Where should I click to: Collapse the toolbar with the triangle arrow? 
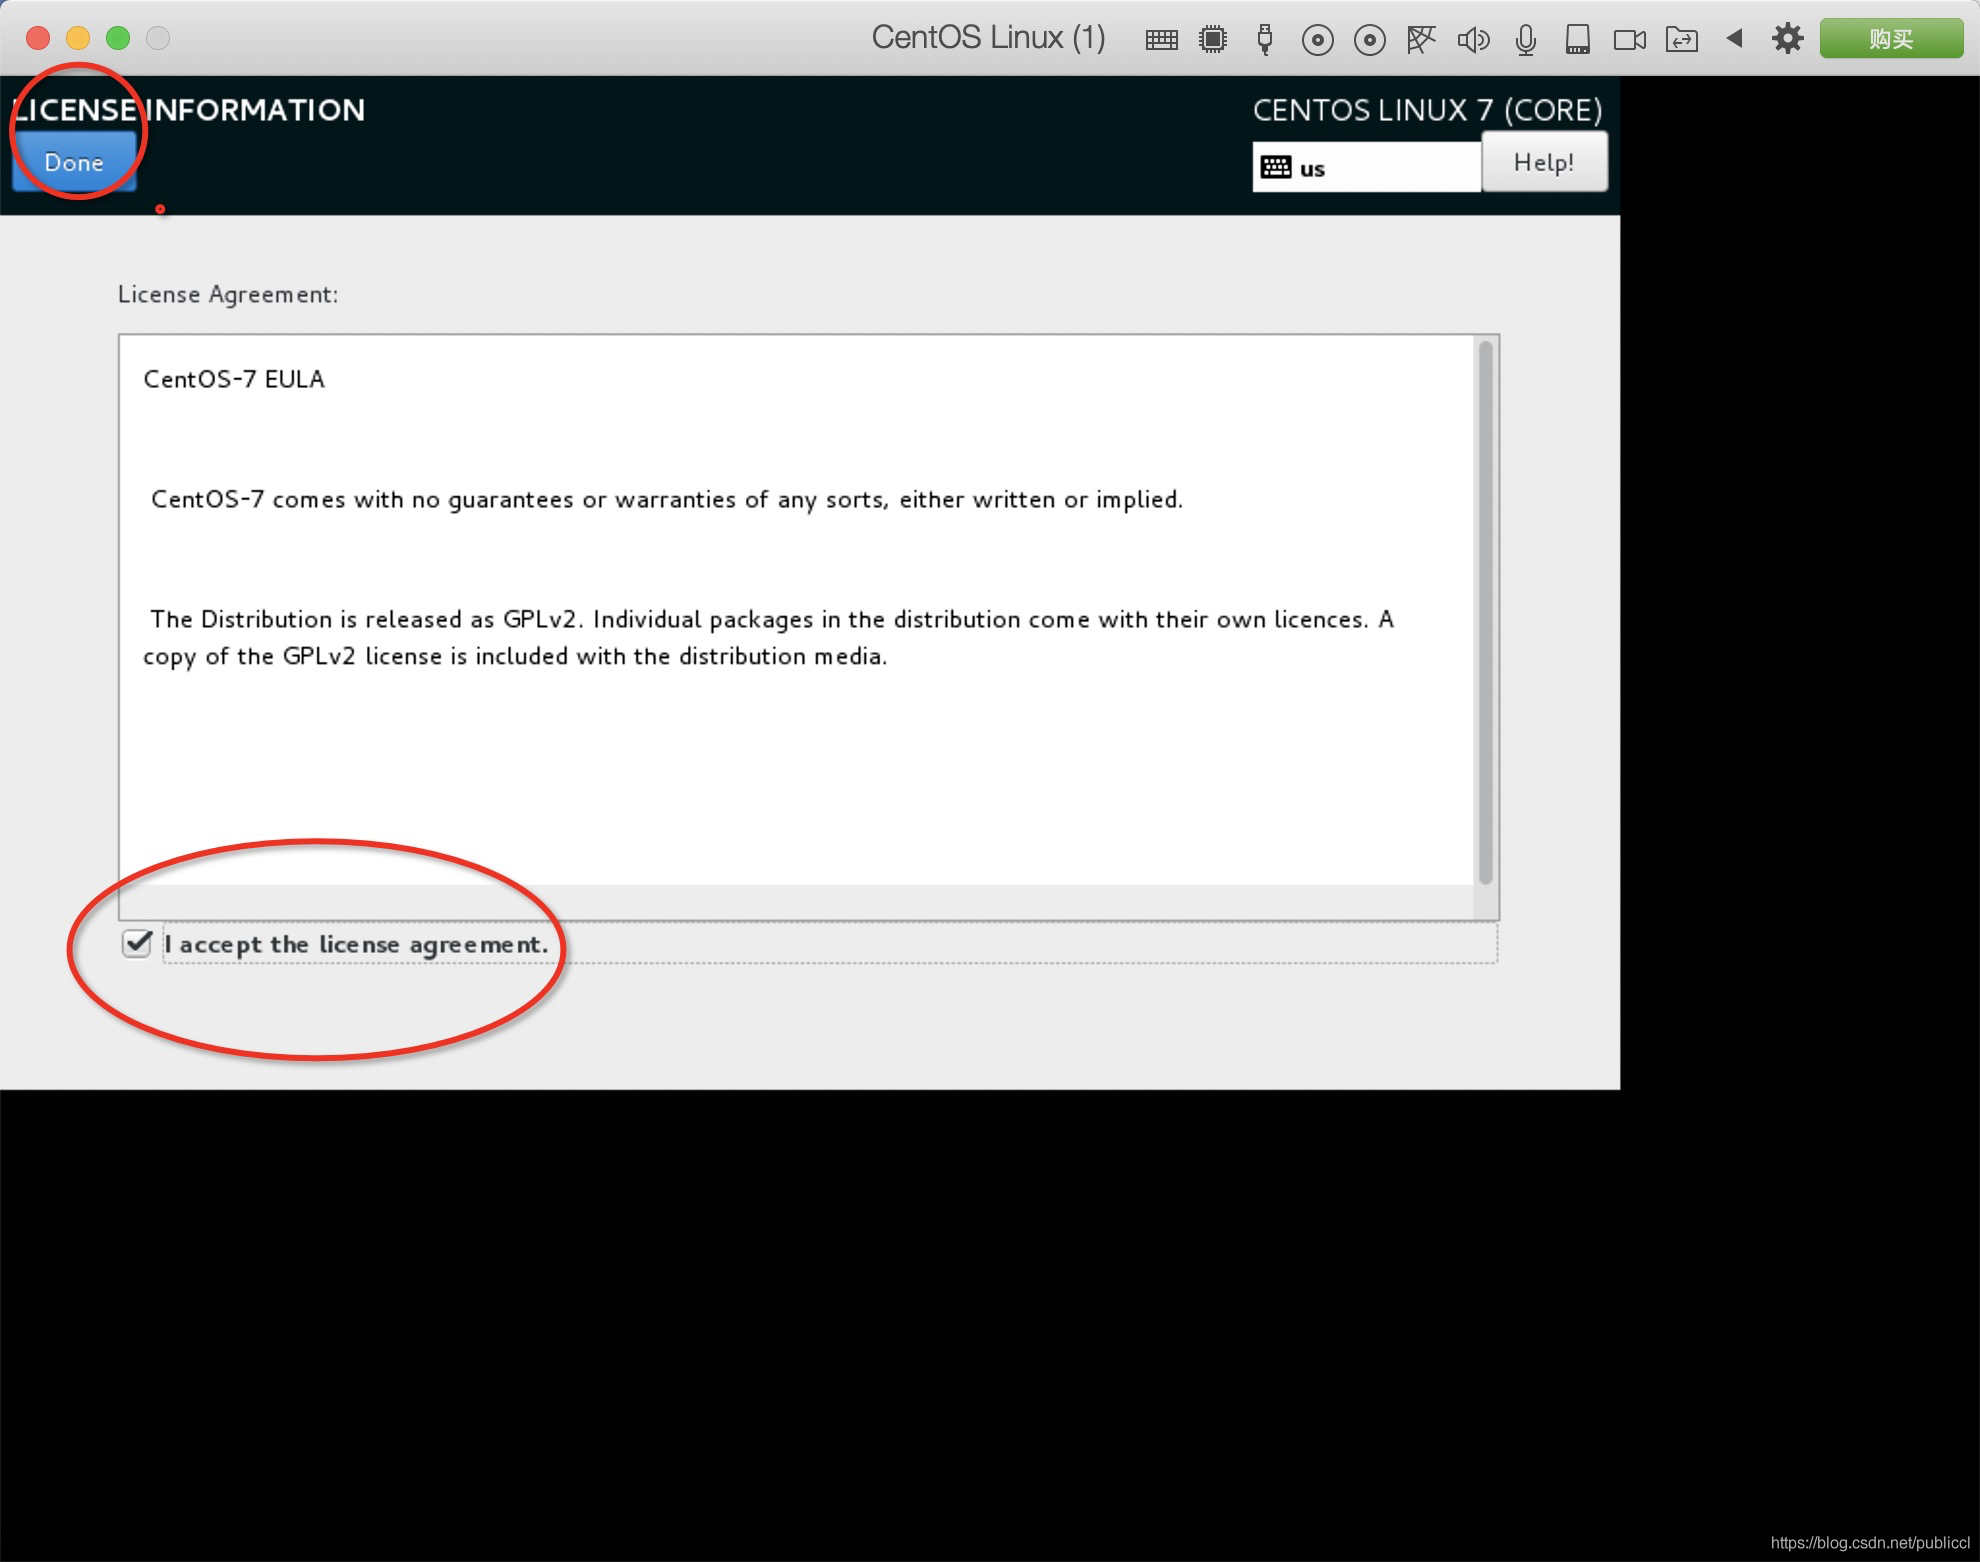point(1735,38)
